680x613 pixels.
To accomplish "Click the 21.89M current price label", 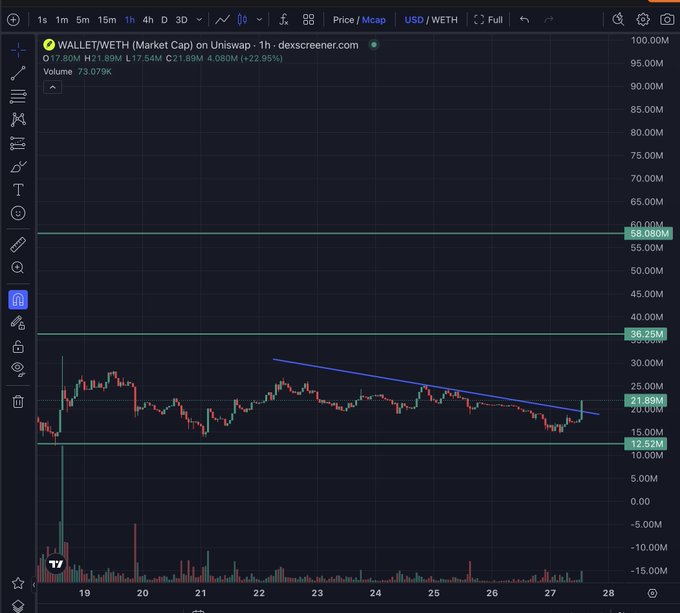I will coord(646,401).
